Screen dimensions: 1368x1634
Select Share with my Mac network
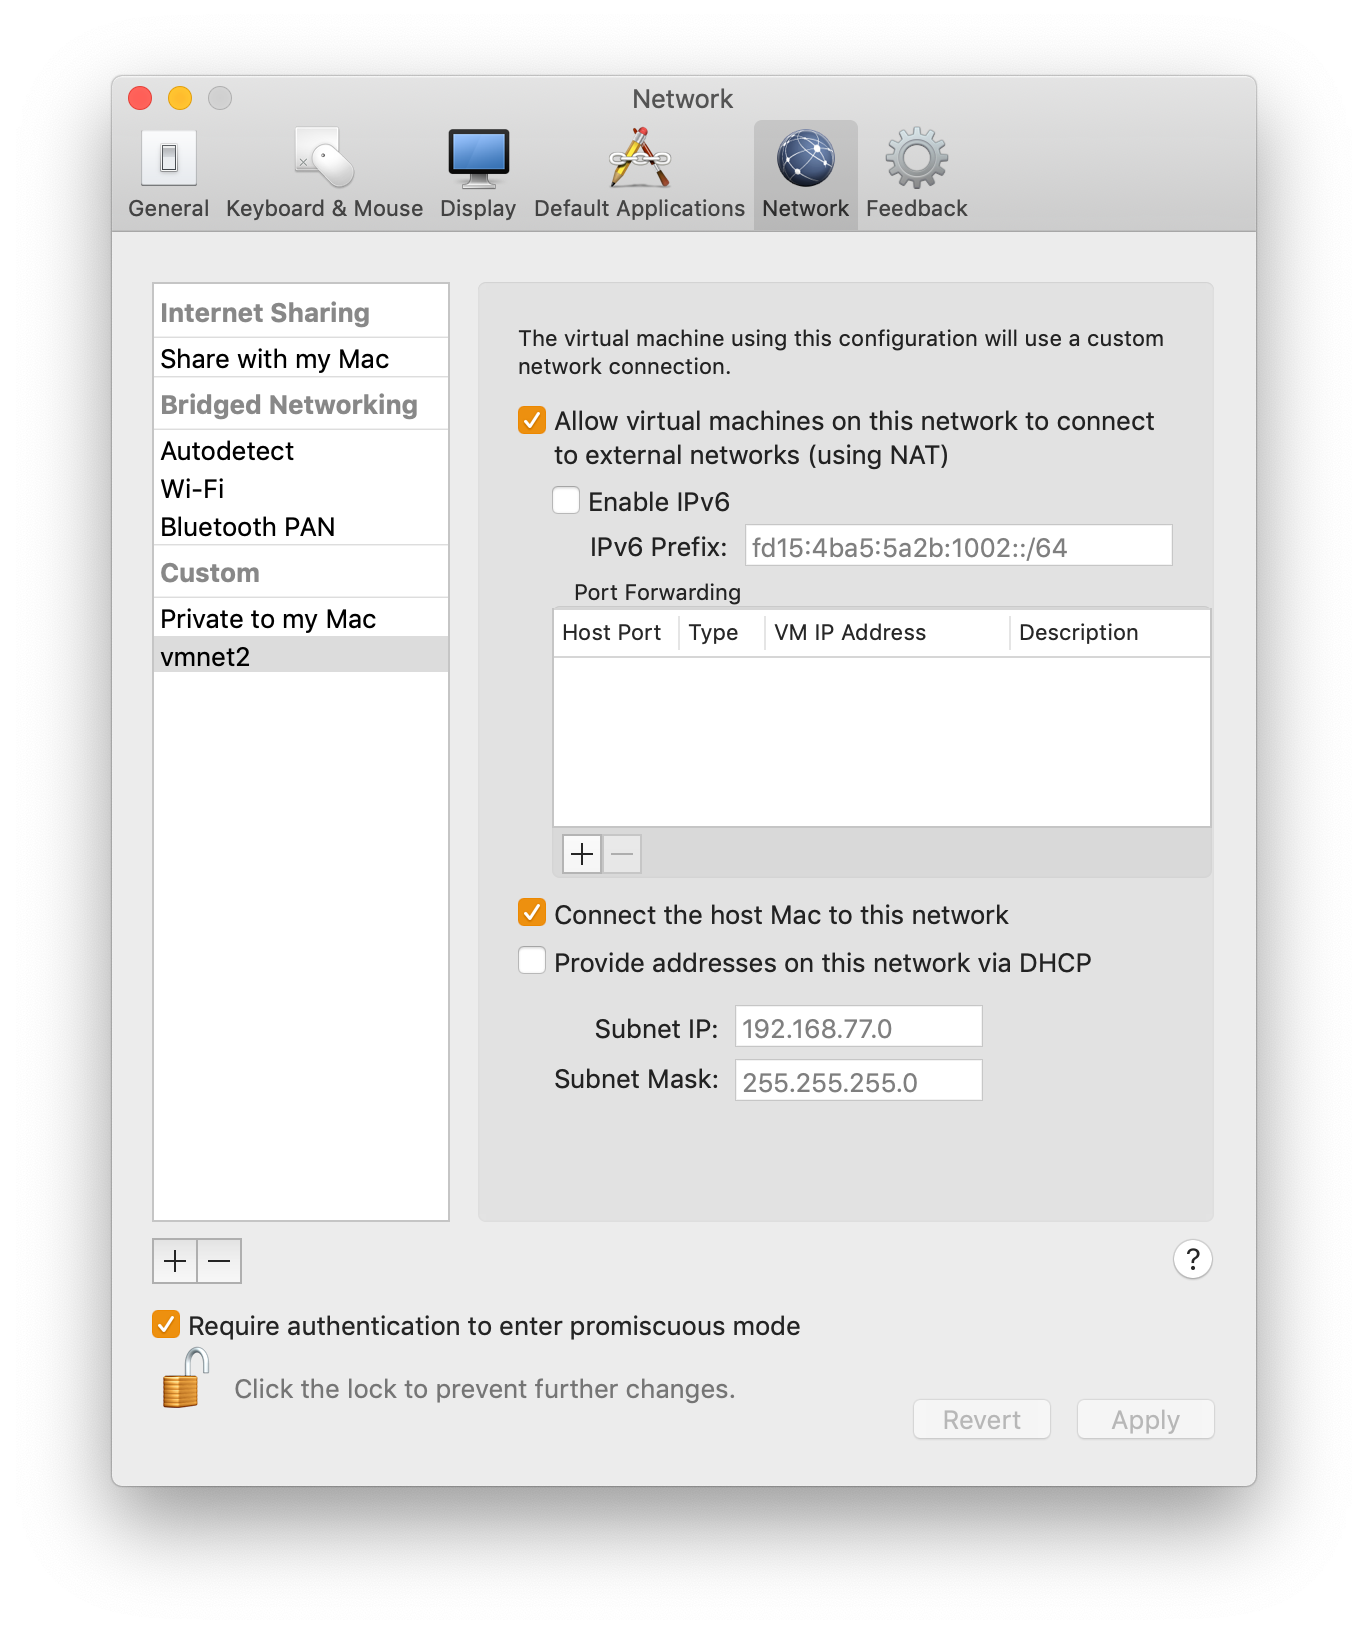tap(301, 359)
